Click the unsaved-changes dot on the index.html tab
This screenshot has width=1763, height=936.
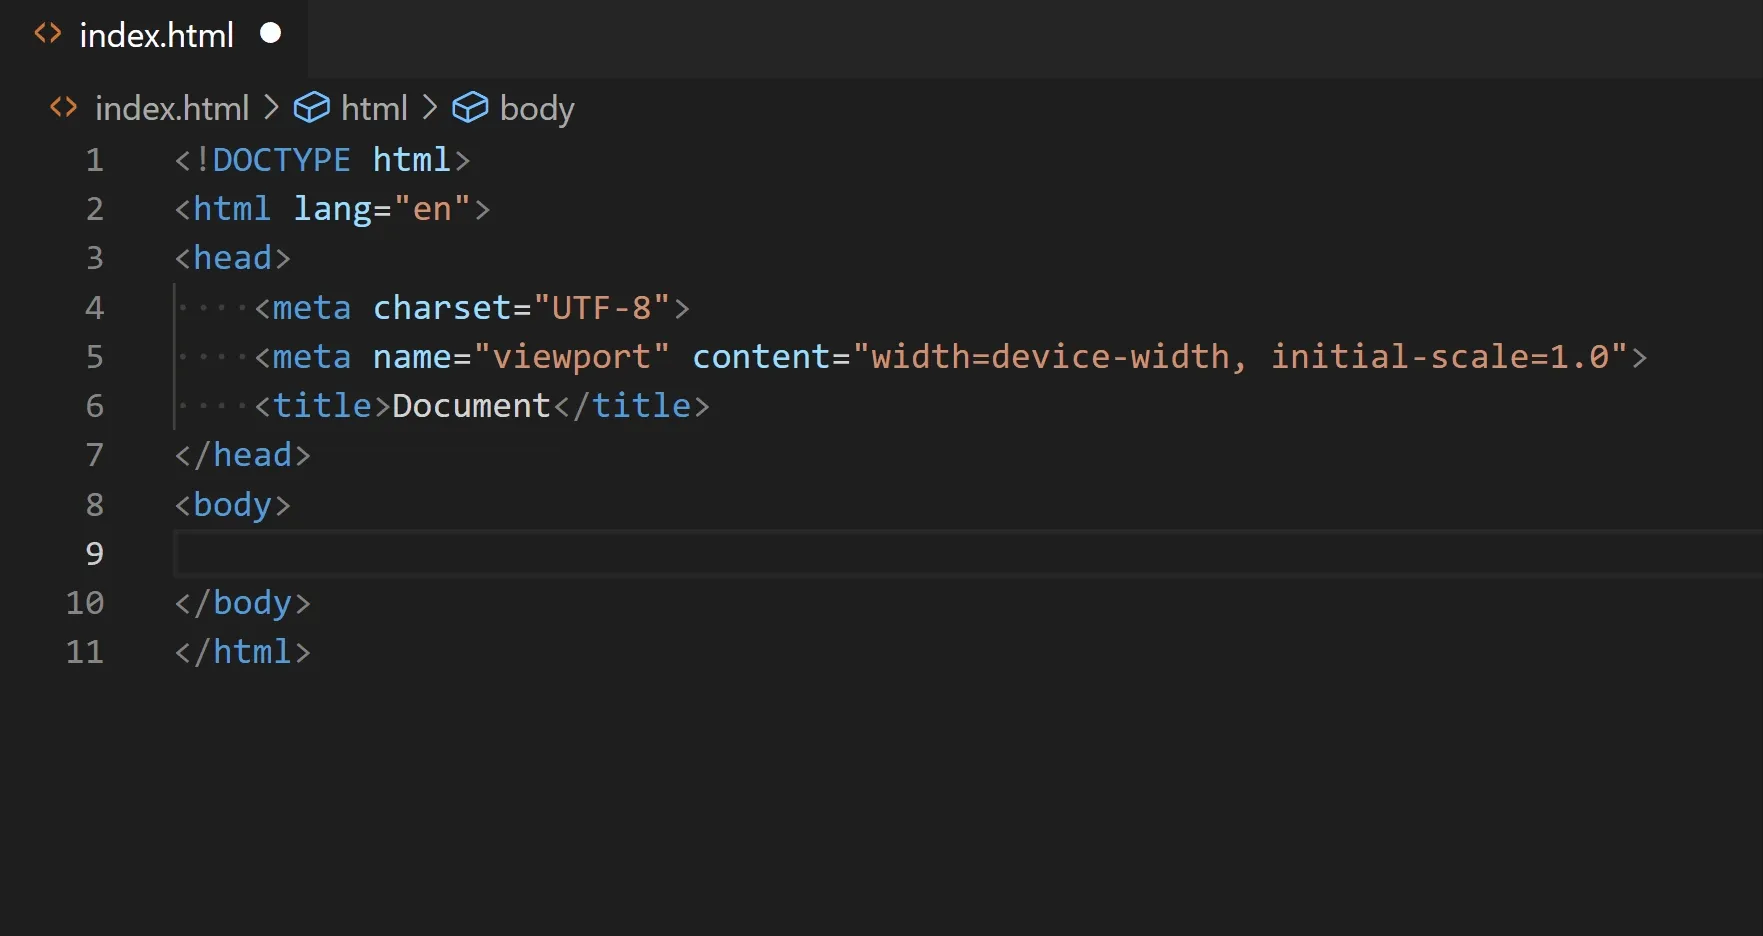pyautogui.click(x=270, y=33)
